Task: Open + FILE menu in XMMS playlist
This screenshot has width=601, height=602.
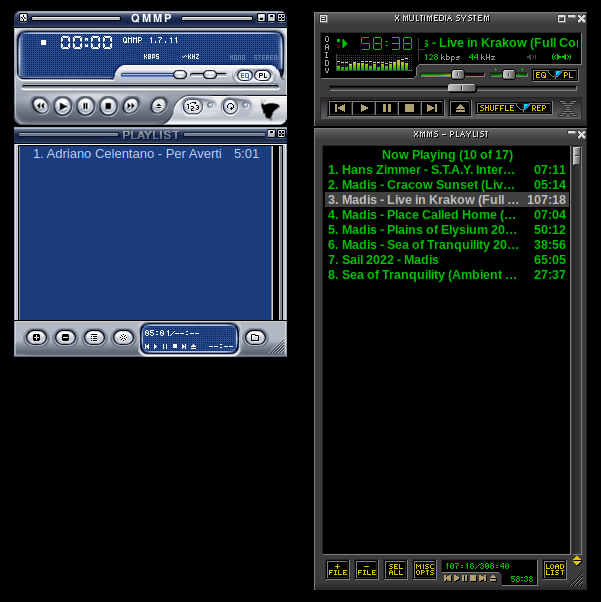Action: coord(338,569)
